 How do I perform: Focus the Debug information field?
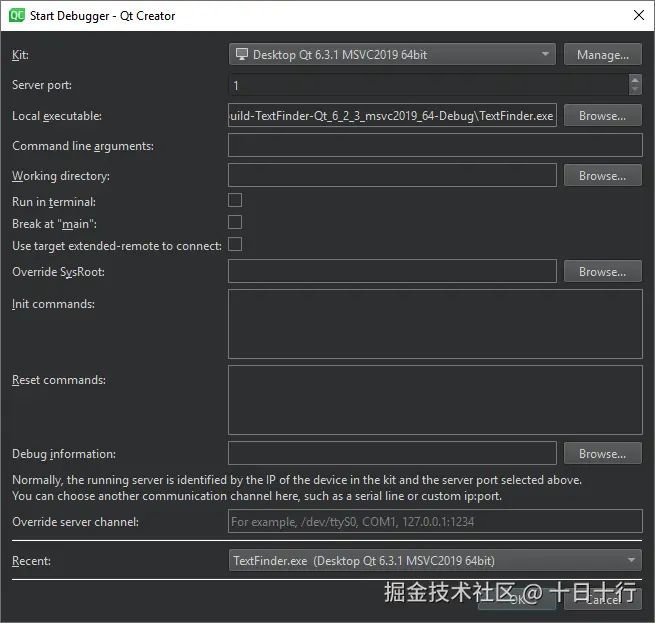pyautogui.click(x=392, y=453)
